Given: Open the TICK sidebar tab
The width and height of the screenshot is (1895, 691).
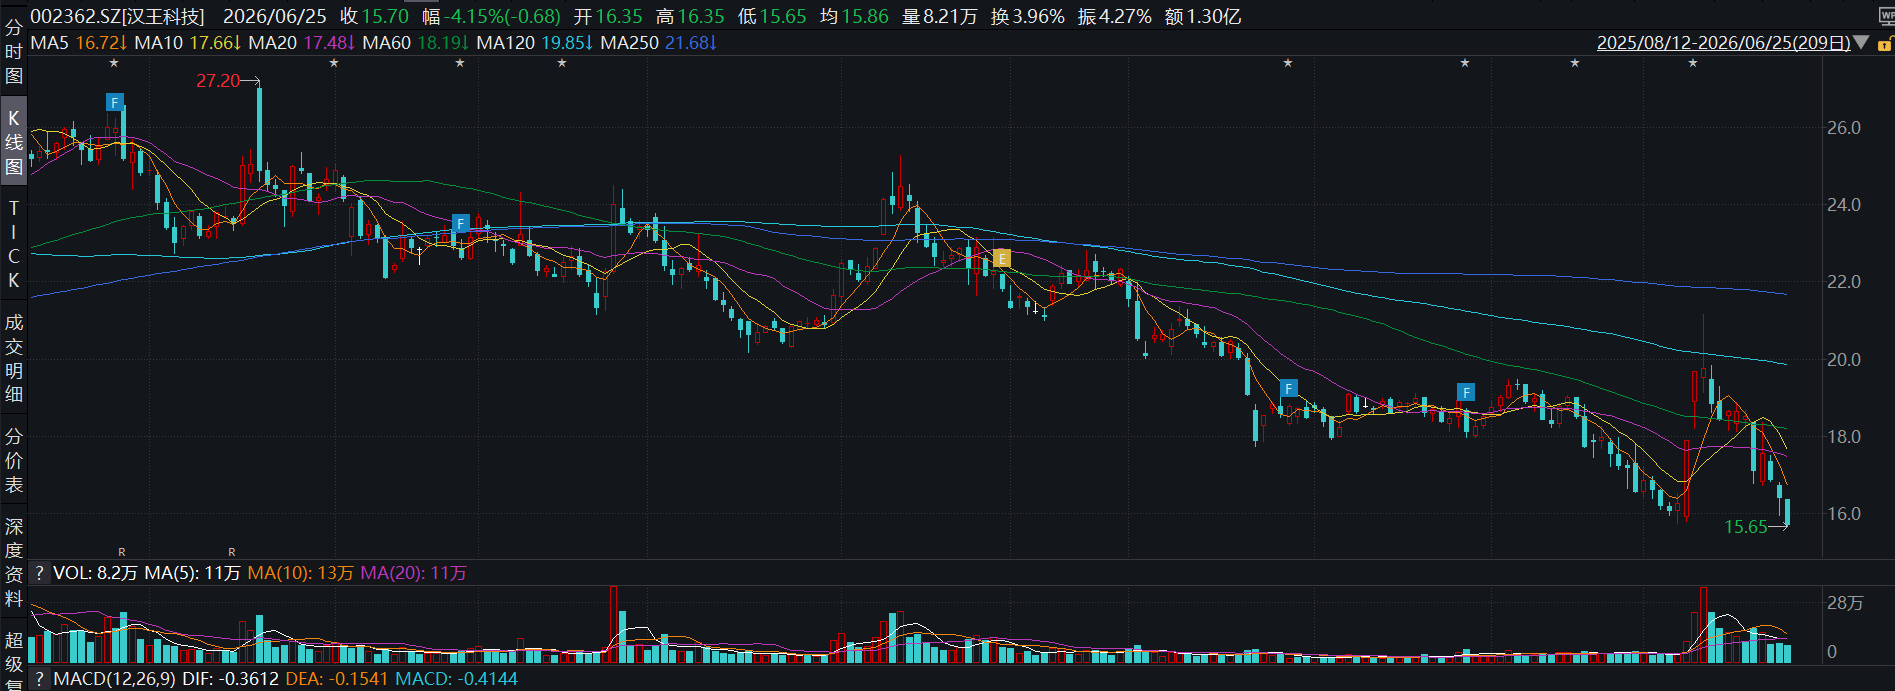Looking at the screenshot, I should pyautogui.click(x=13, y=244).
